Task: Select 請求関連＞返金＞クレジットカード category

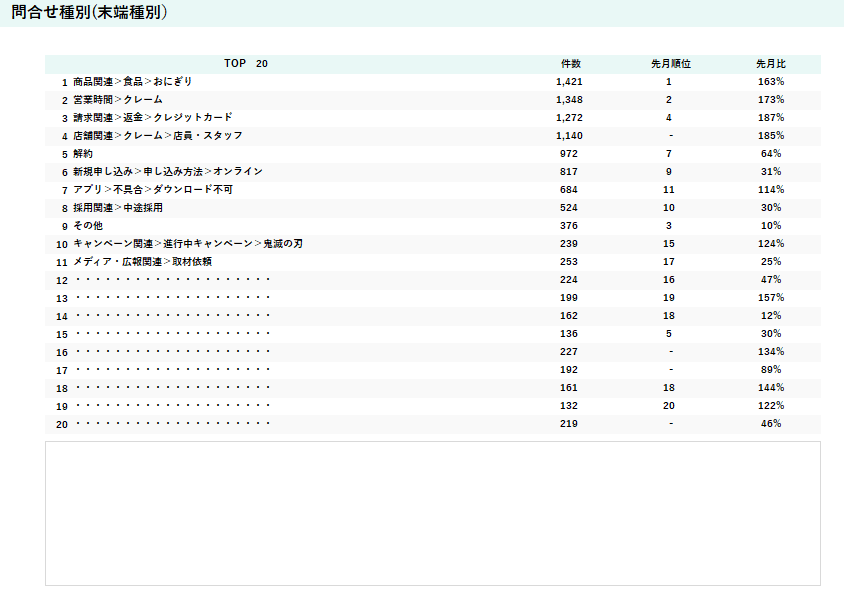Action: [152, 117]
